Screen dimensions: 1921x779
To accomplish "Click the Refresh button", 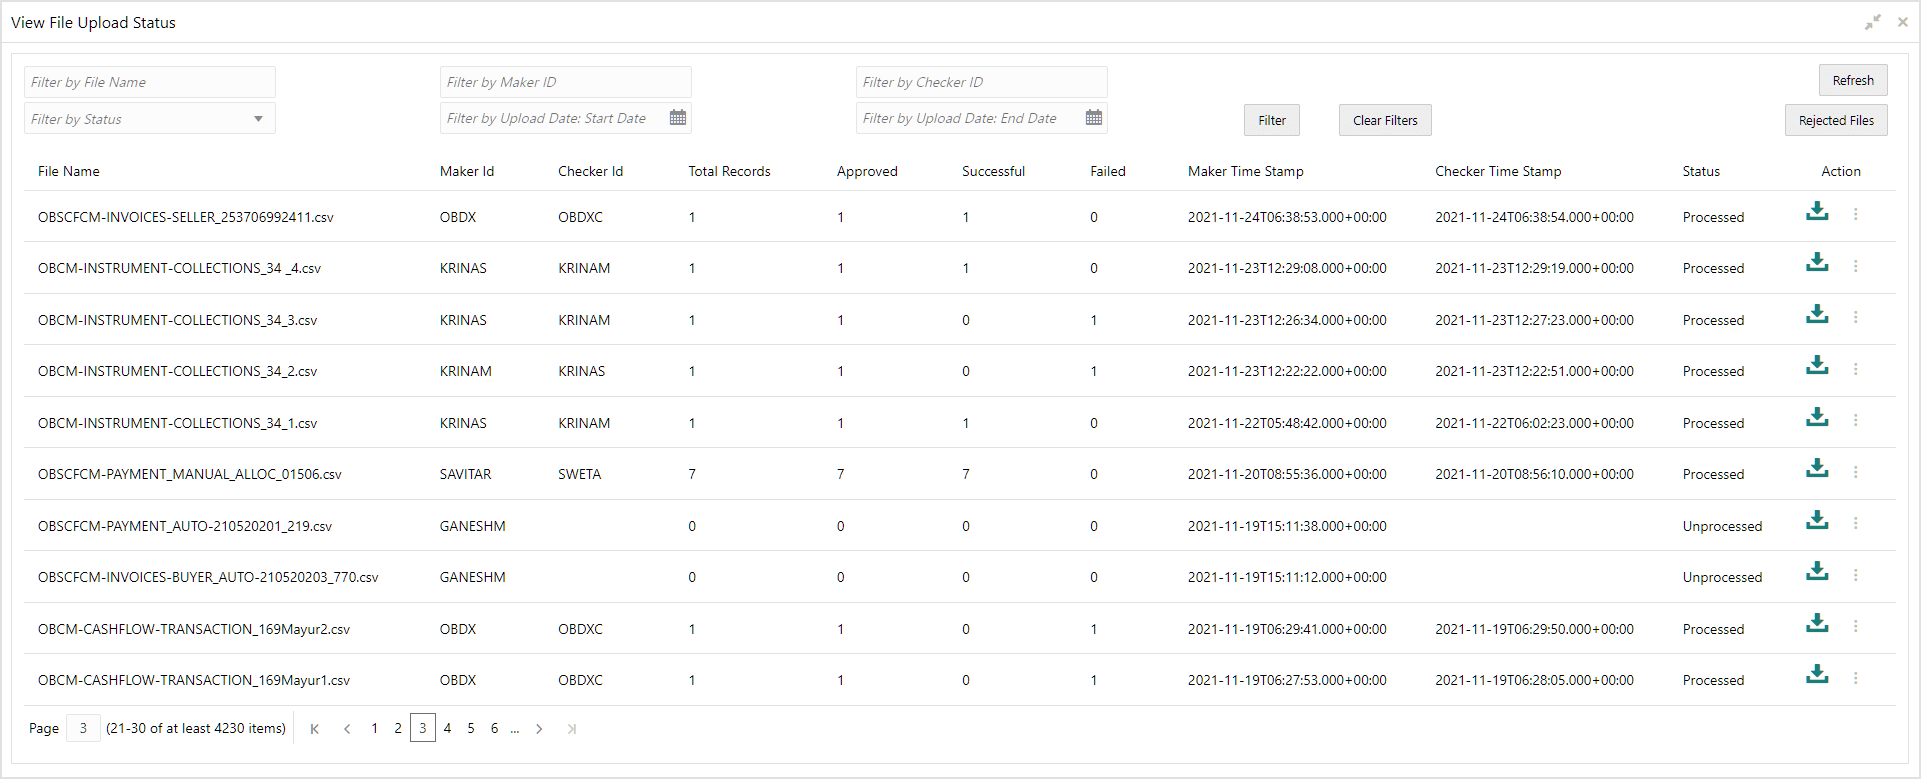I will 1853,80.
